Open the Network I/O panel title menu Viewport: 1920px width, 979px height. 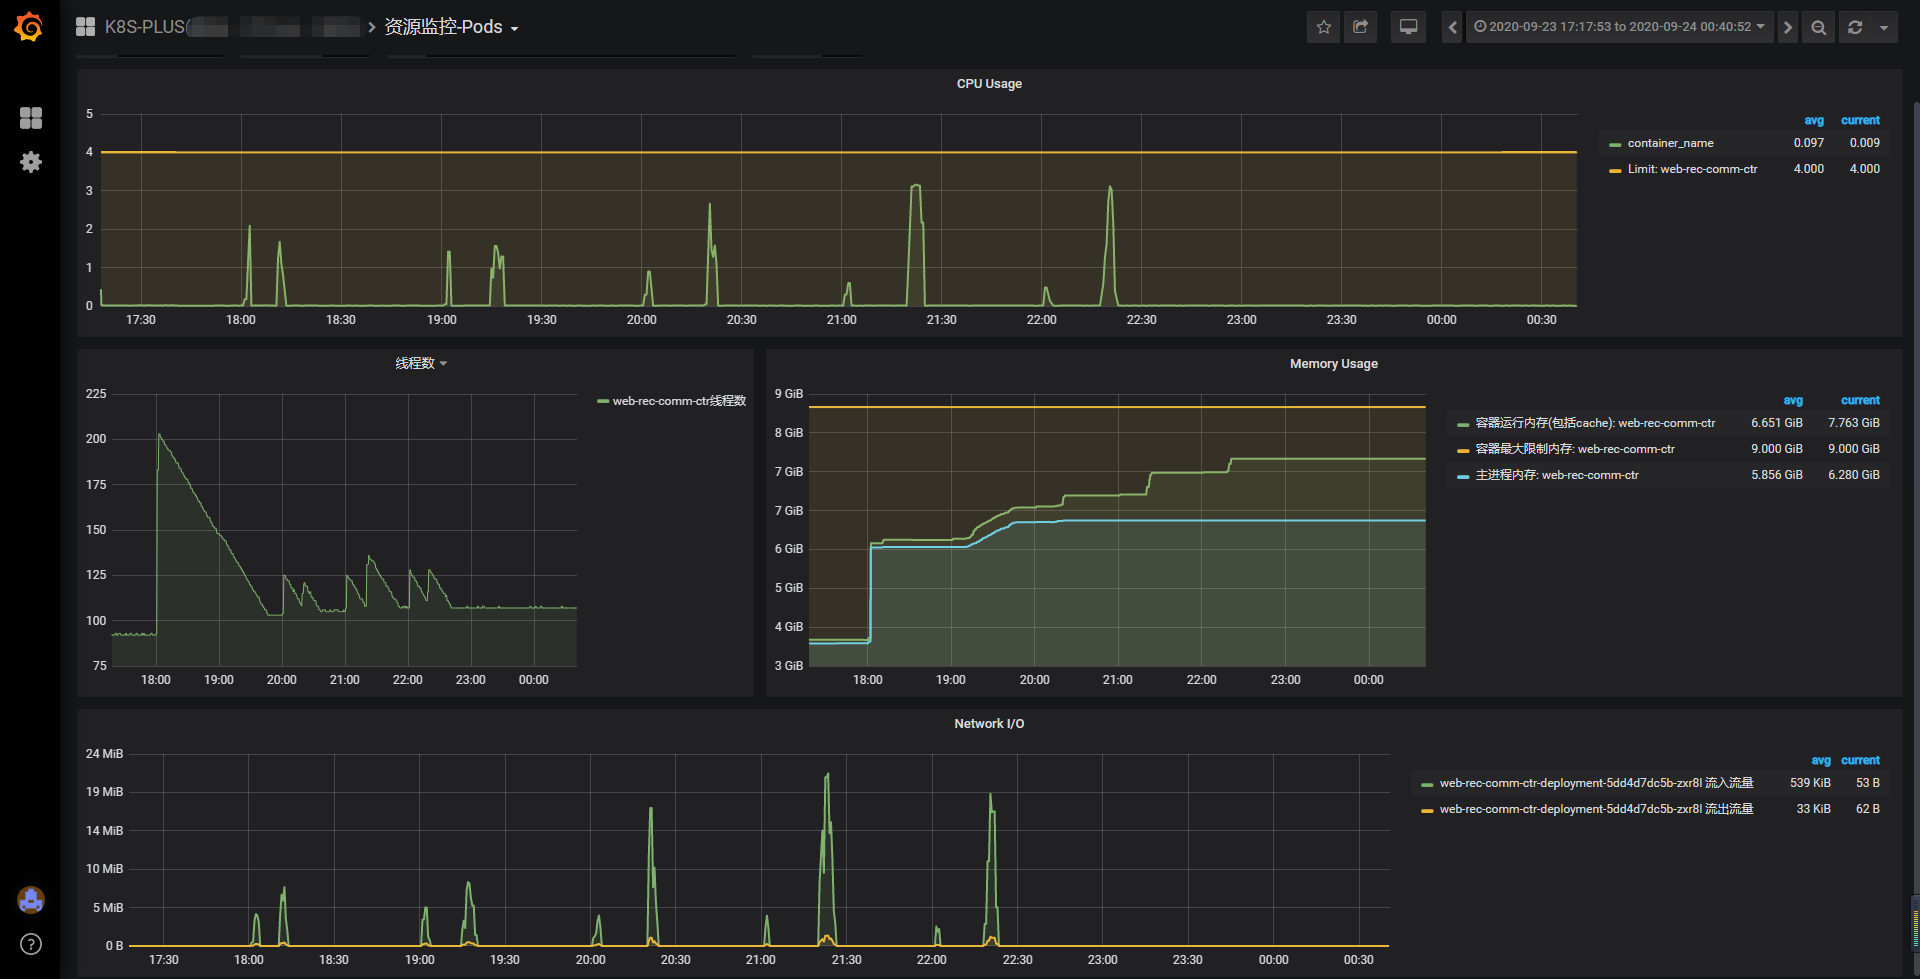pyautogui.click(x=989, y=724)
